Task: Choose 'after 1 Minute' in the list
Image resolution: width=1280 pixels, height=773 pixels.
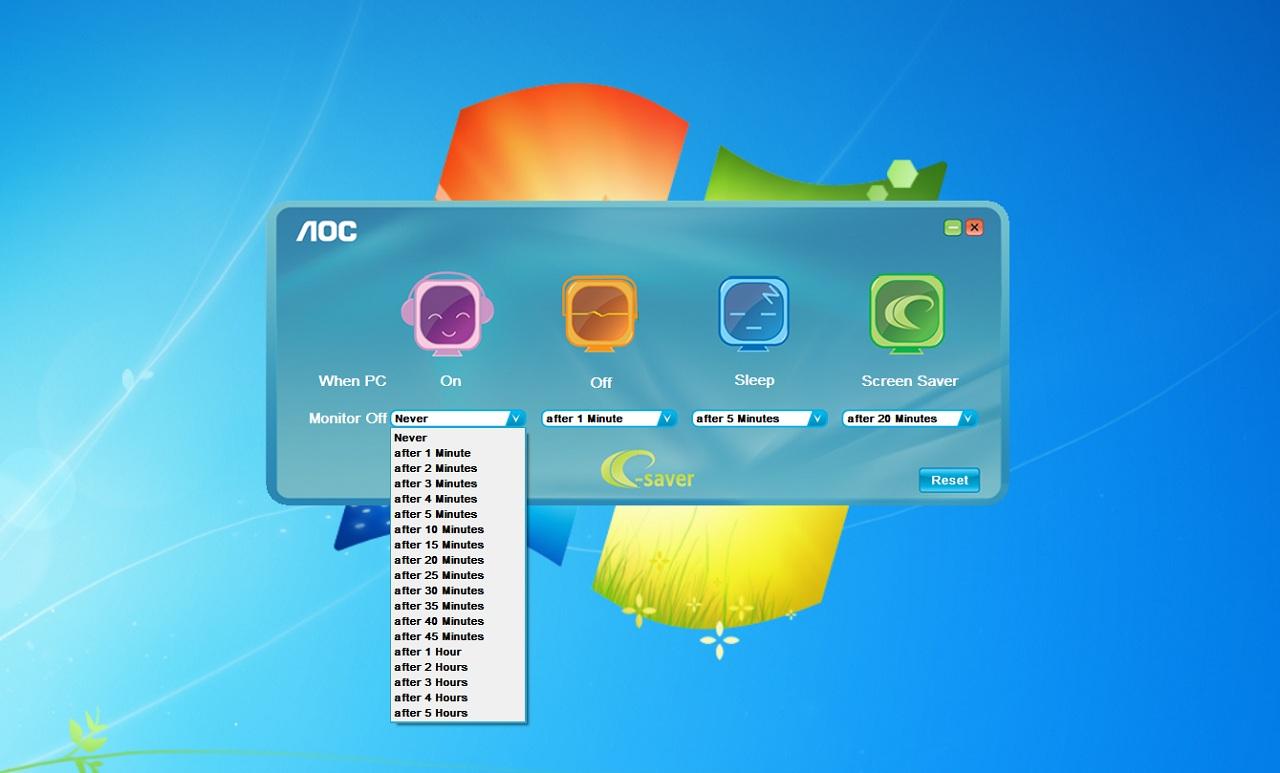Action: point(458,453)
